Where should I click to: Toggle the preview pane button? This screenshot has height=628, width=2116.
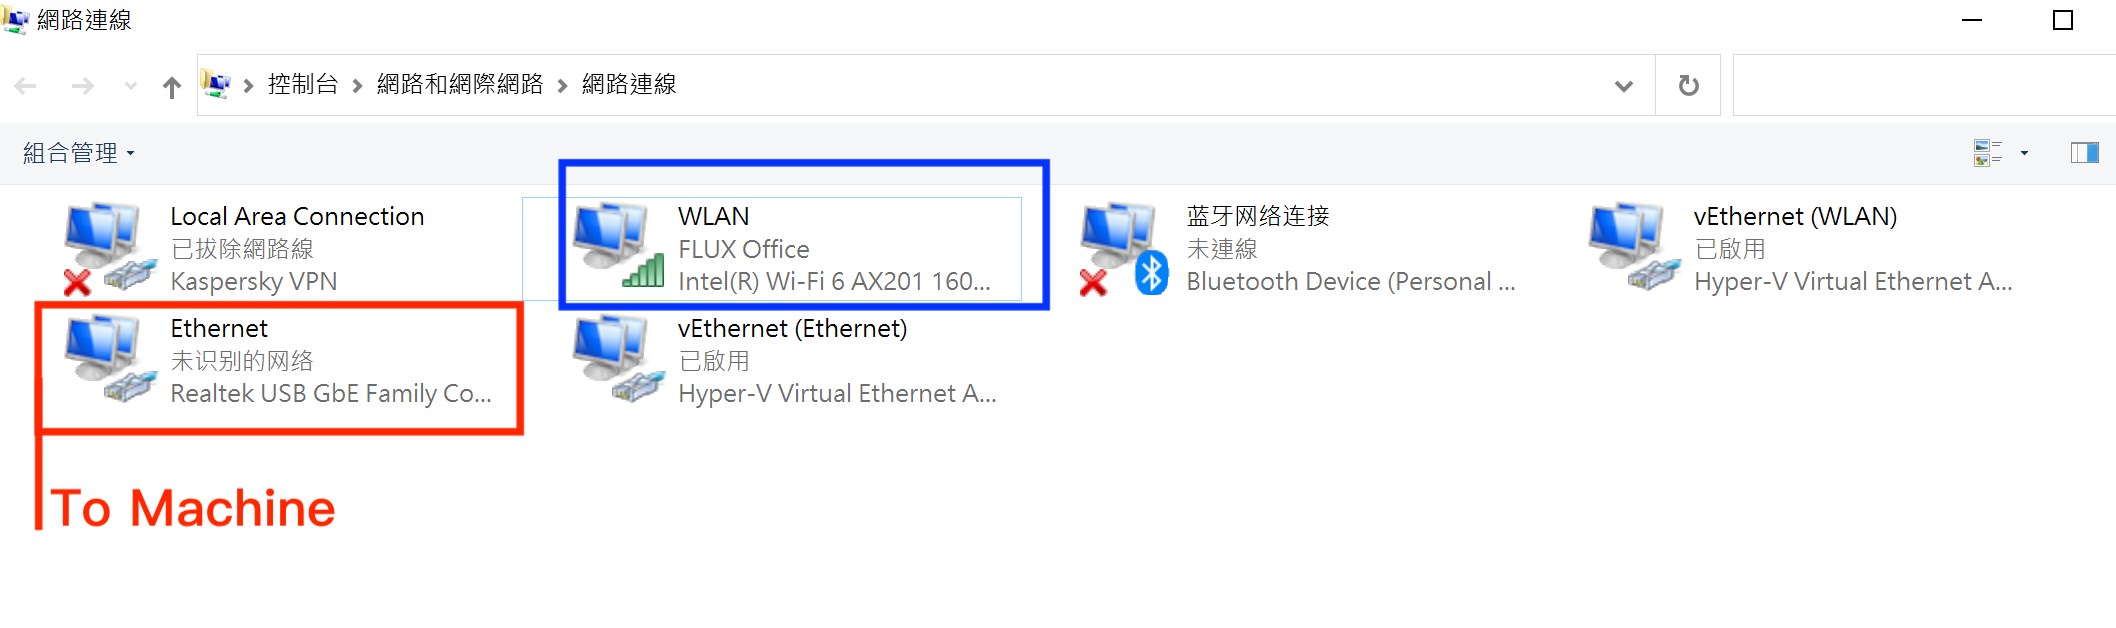tap(2084, 153)
